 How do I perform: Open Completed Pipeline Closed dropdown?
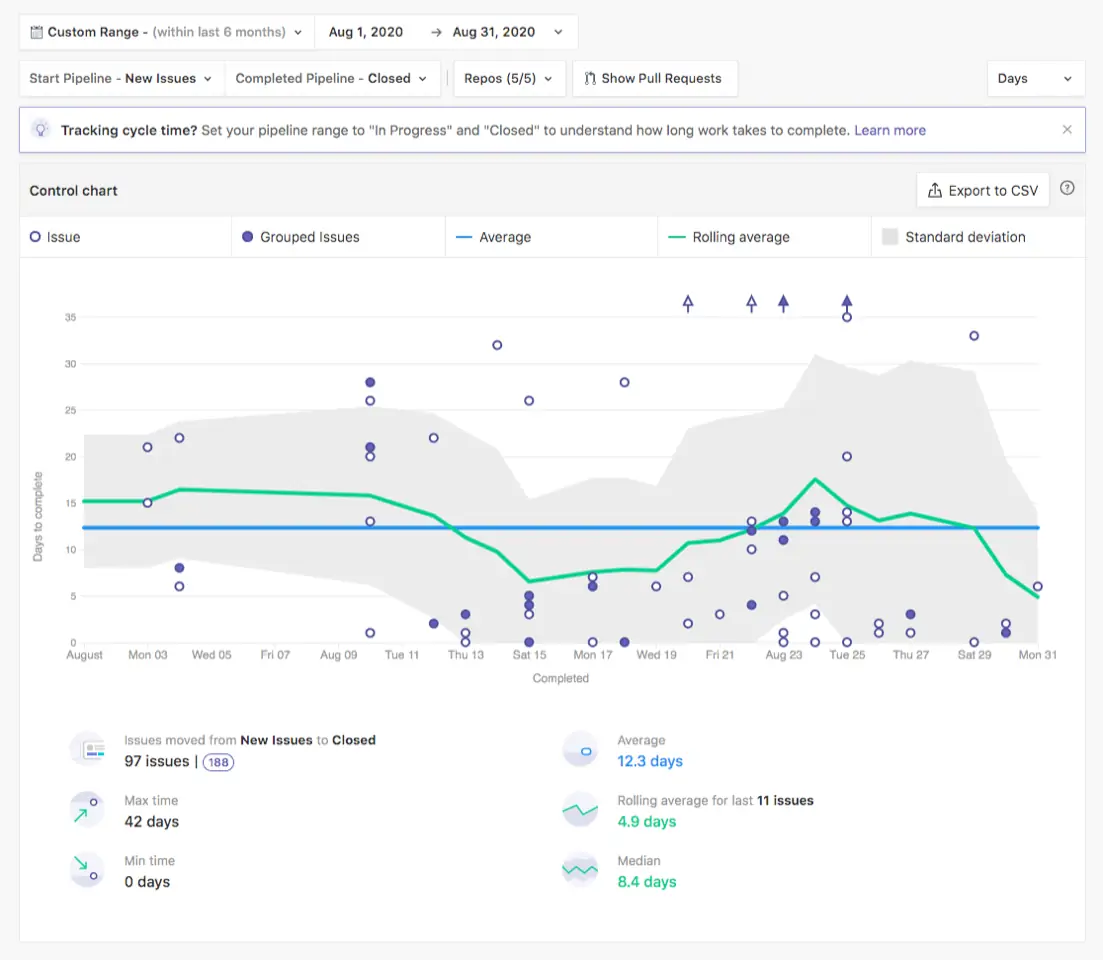331,78
